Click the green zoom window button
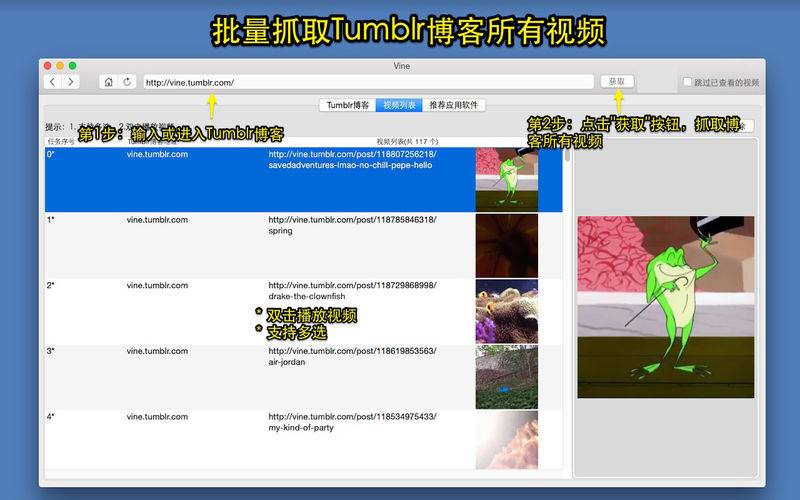Screen dimensions: 800x500 point(72,66)
